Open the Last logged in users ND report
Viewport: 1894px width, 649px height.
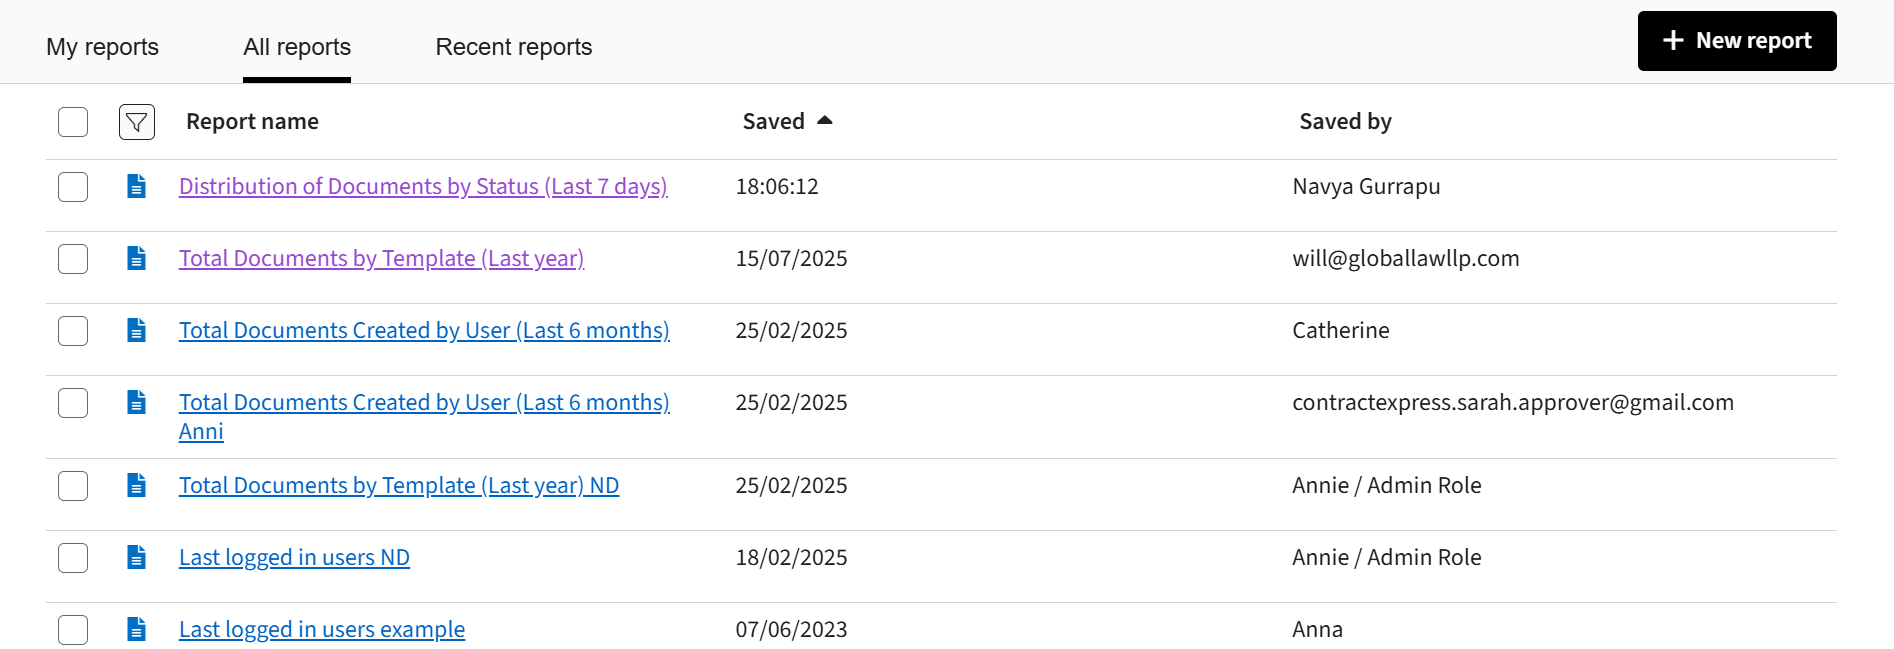pyautogui.click(x=294, y=557)
